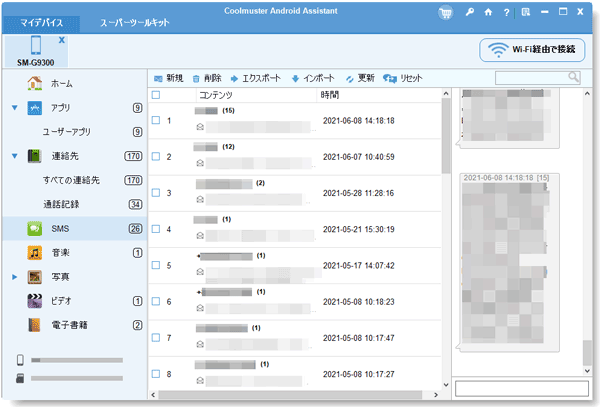600x407 pixels.
Task: Select the SM-G9300 device phone icon
Action: pos(36,45)
